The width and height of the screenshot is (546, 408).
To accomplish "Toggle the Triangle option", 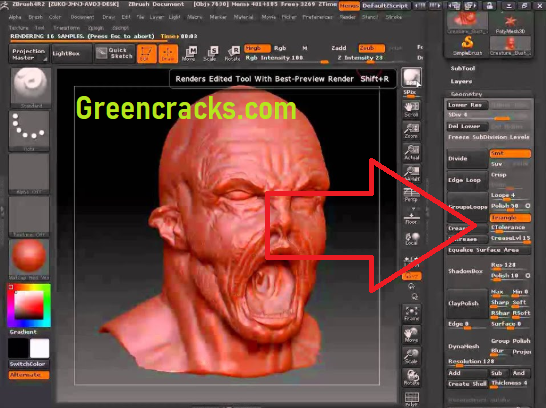I will [510, 218].
